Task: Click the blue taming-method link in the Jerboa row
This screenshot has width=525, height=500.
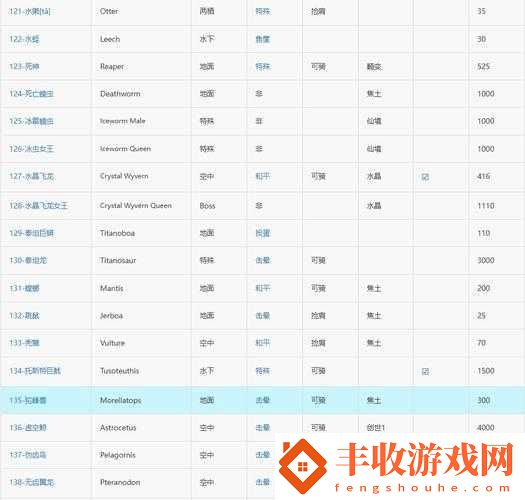Action: [x=263, y=315]
